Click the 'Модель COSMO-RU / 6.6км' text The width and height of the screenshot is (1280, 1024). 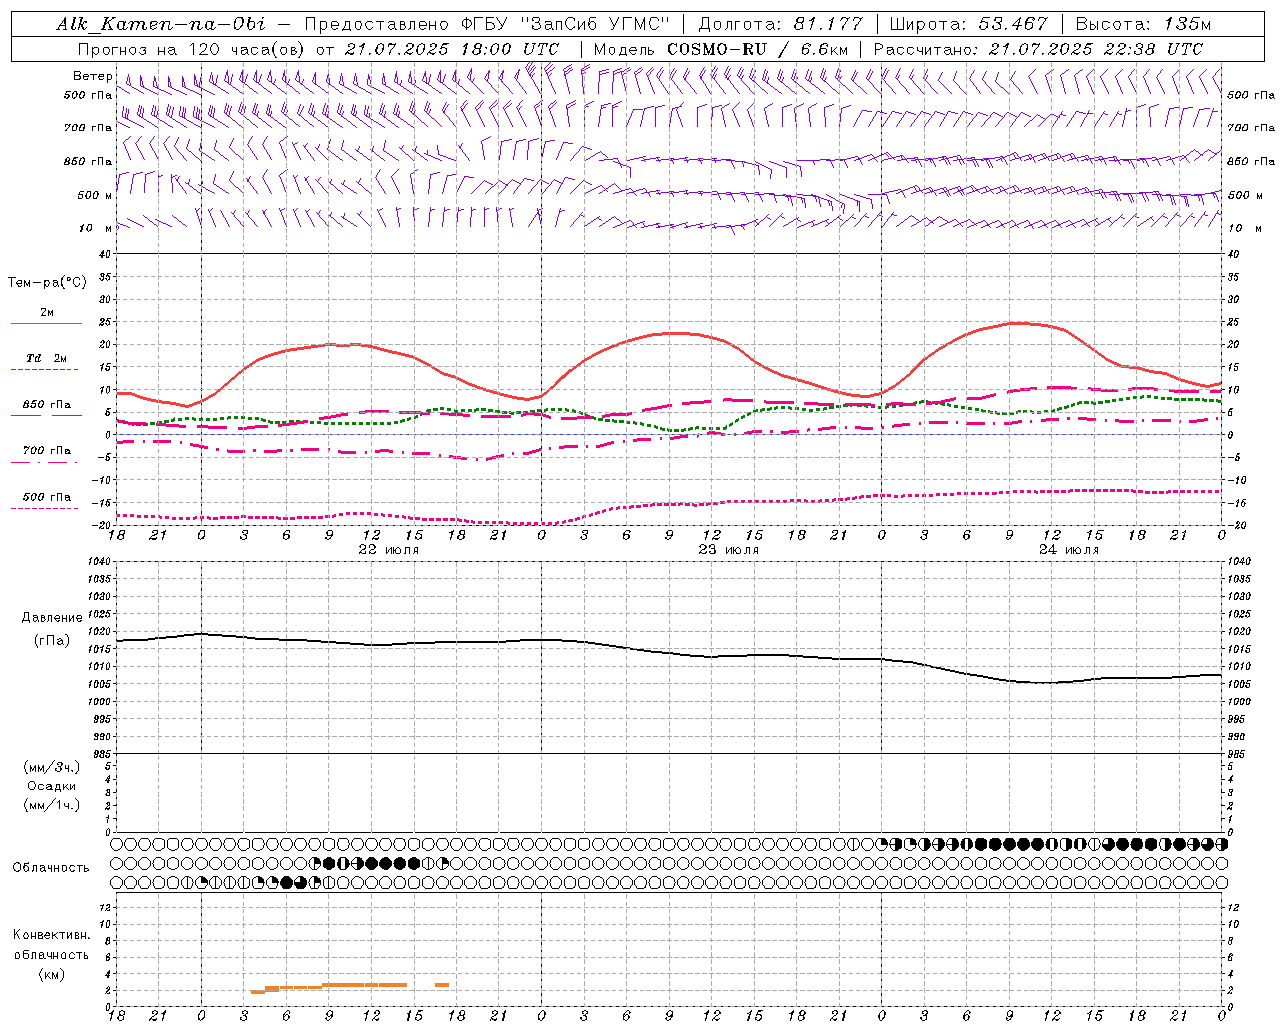[x=721, y=49]
